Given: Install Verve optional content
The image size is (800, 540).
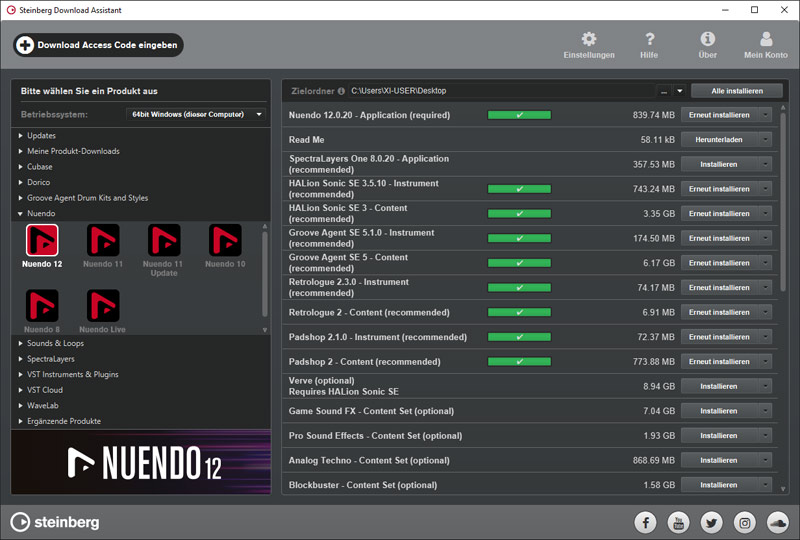Looking at the screenshot, I should coord(719,386).
